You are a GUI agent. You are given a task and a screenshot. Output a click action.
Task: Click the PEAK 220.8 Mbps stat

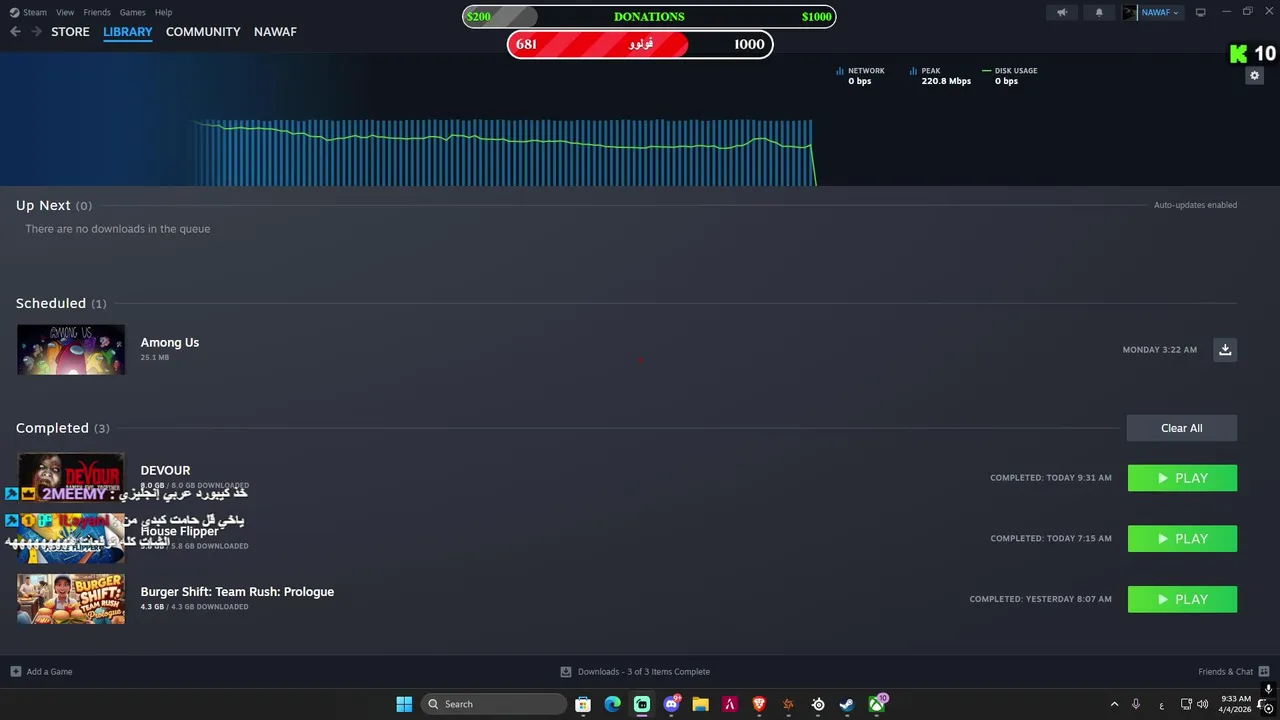pyautogui.click(x=940, y=76)
